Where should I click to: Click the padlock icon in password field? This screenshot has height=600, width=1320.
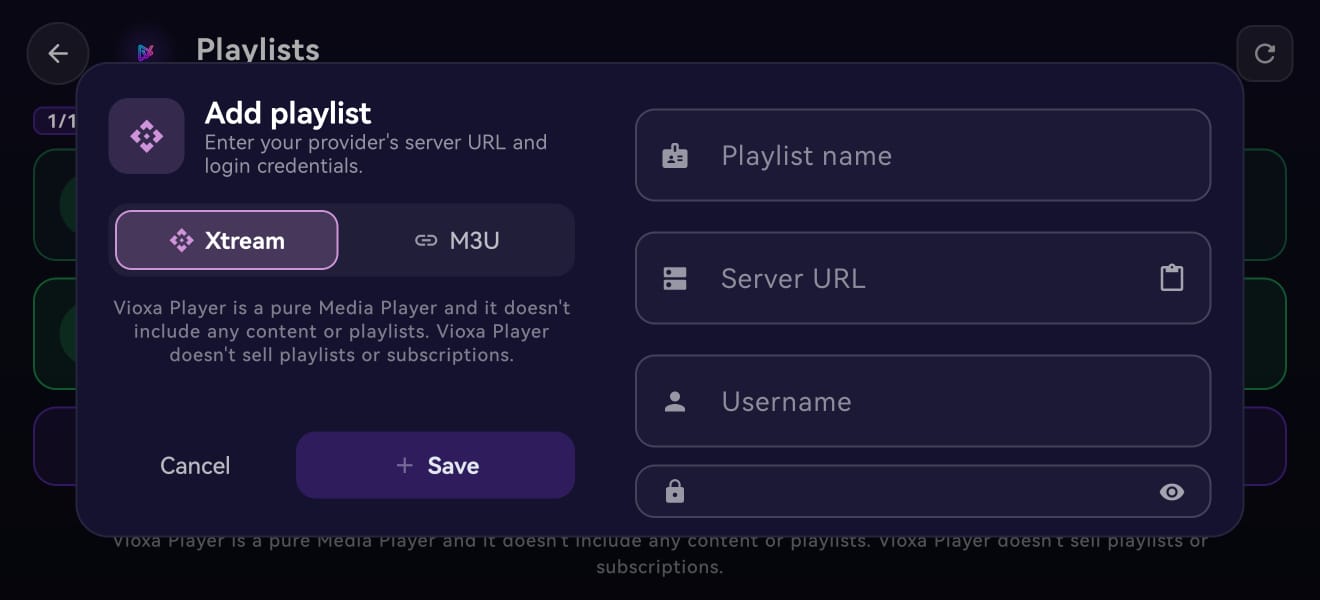pyautogui.click(x=675, y=491)
